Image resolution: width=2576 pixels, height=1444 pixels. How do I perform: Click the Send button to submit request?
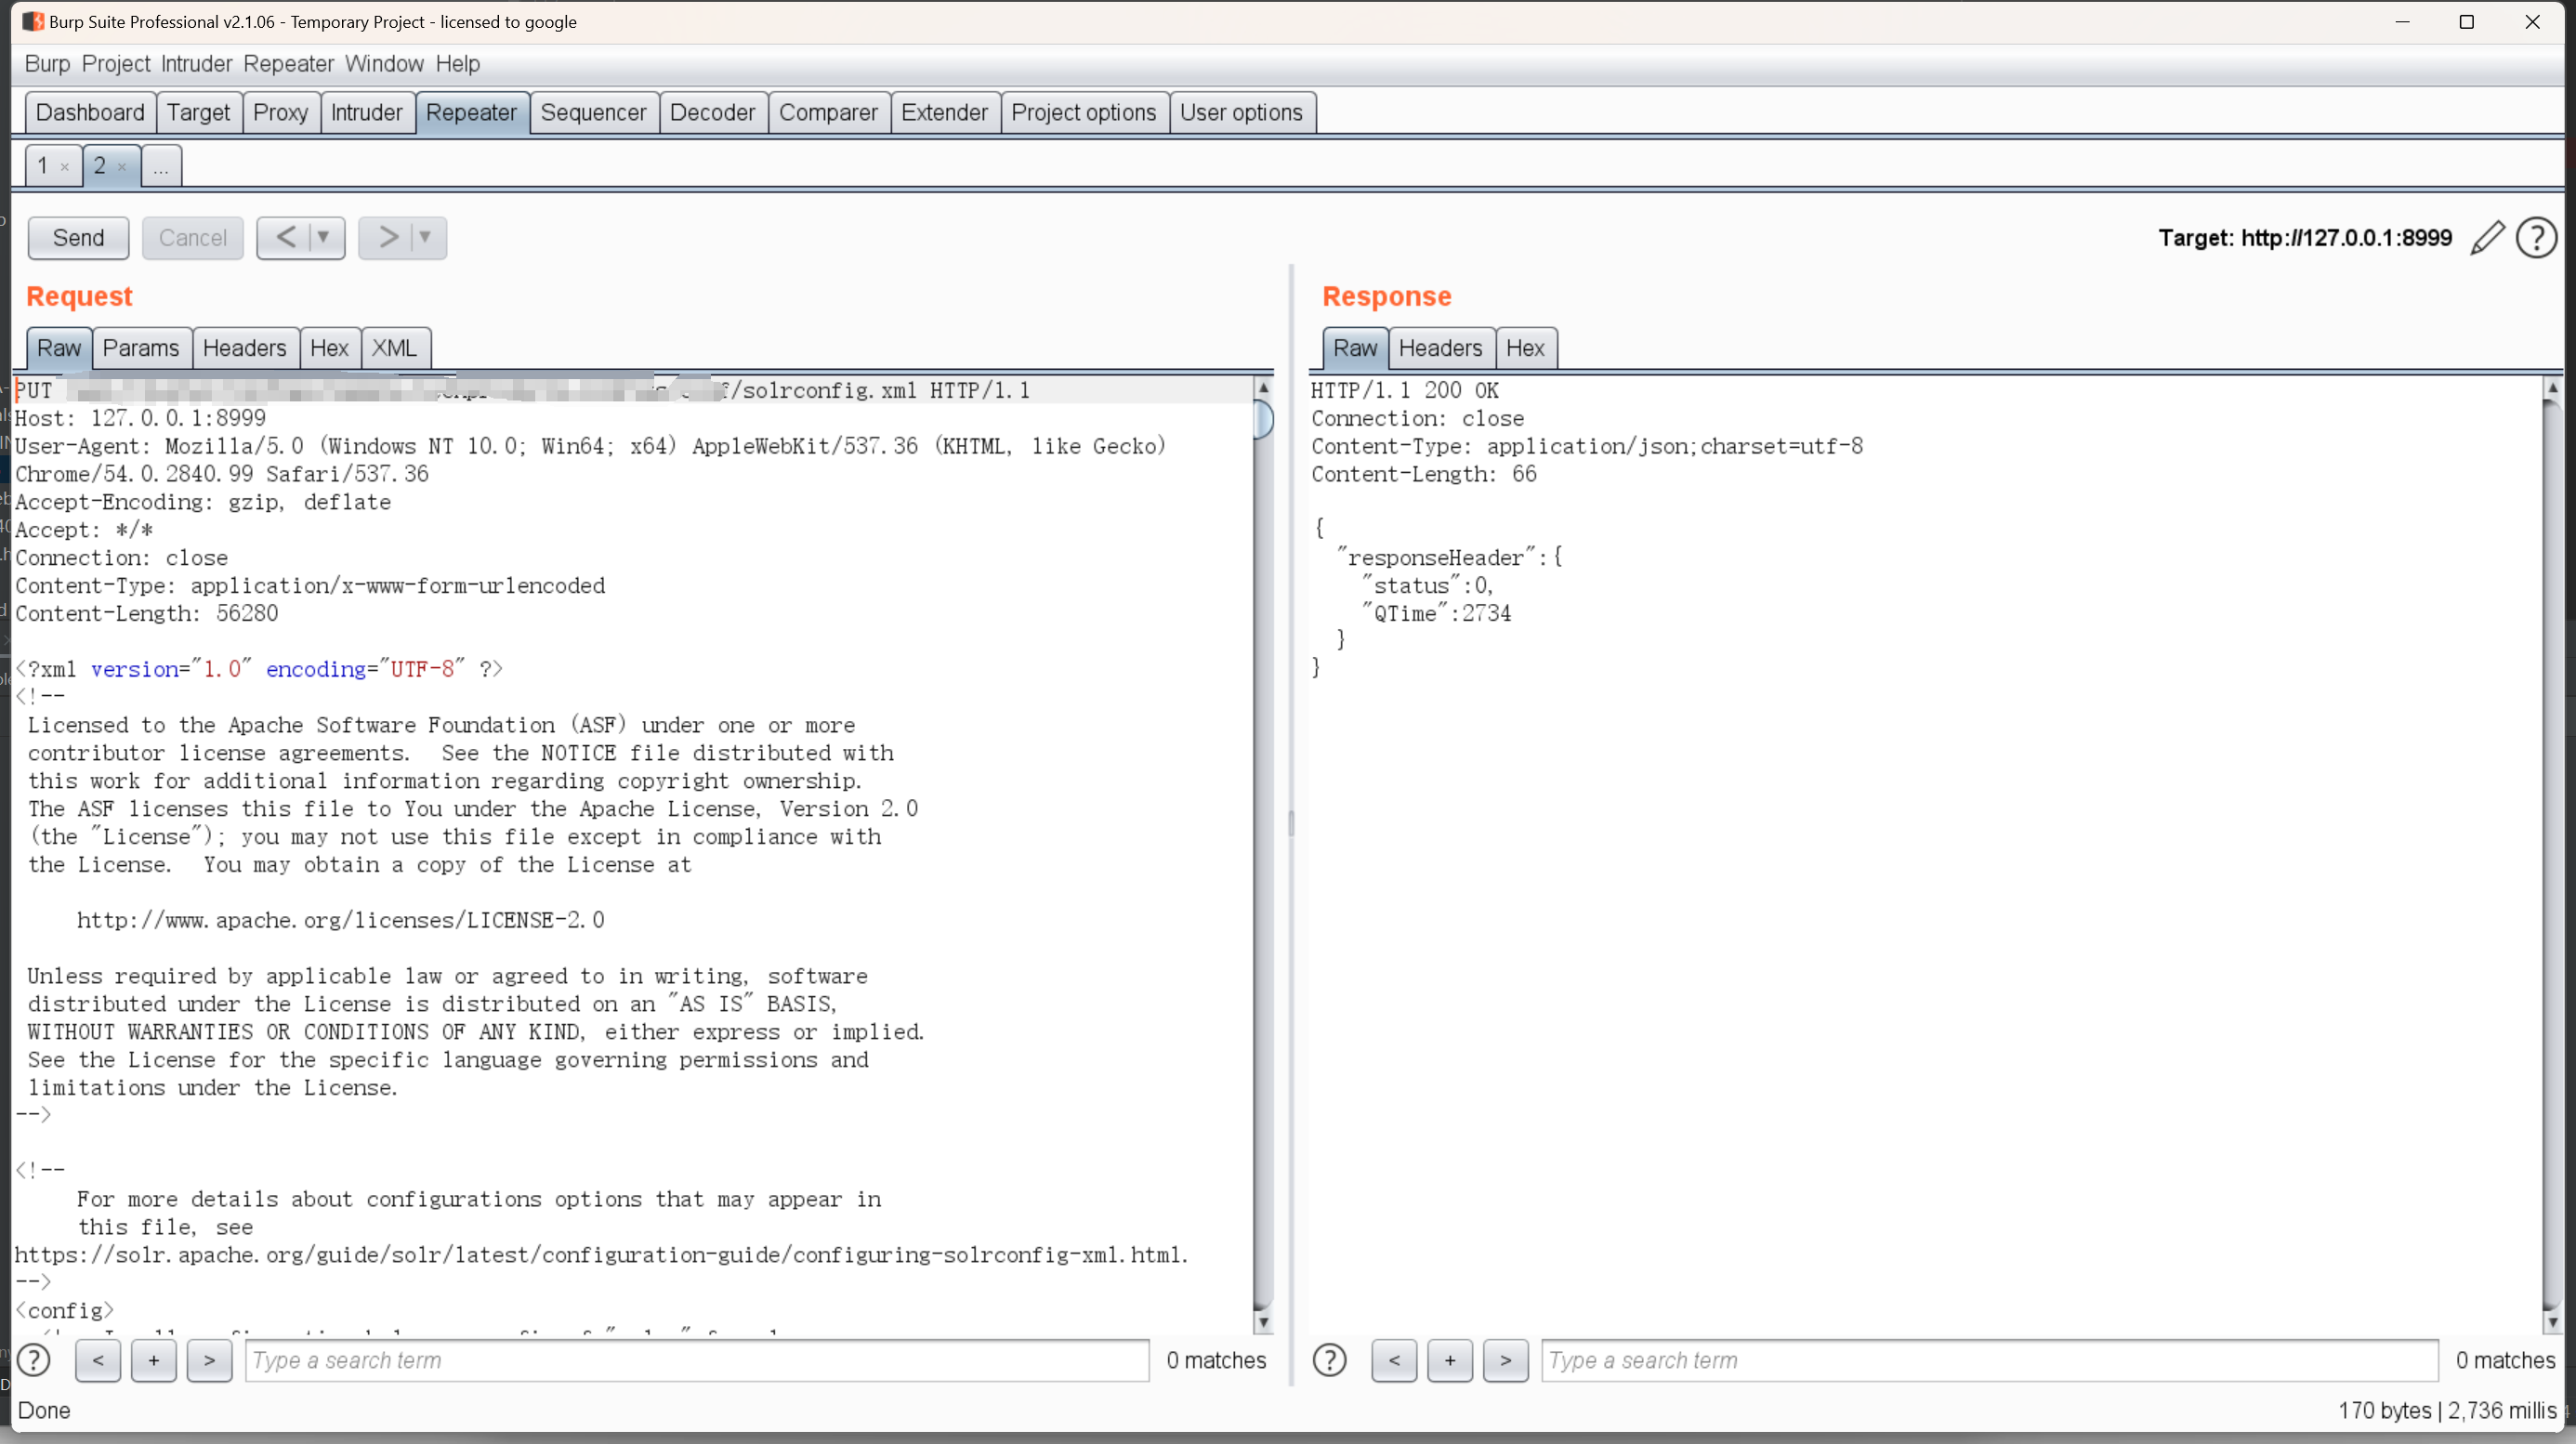click(78, 237)
